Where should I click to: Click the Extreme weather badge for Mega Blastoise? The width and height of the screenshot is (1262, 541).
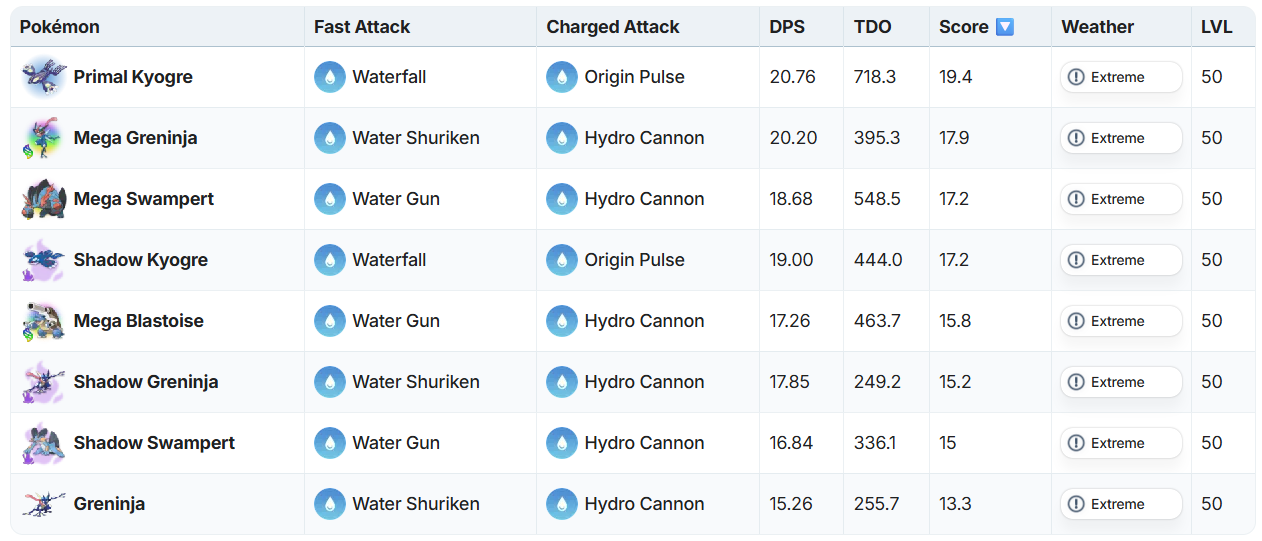[x=1121, y=321]
